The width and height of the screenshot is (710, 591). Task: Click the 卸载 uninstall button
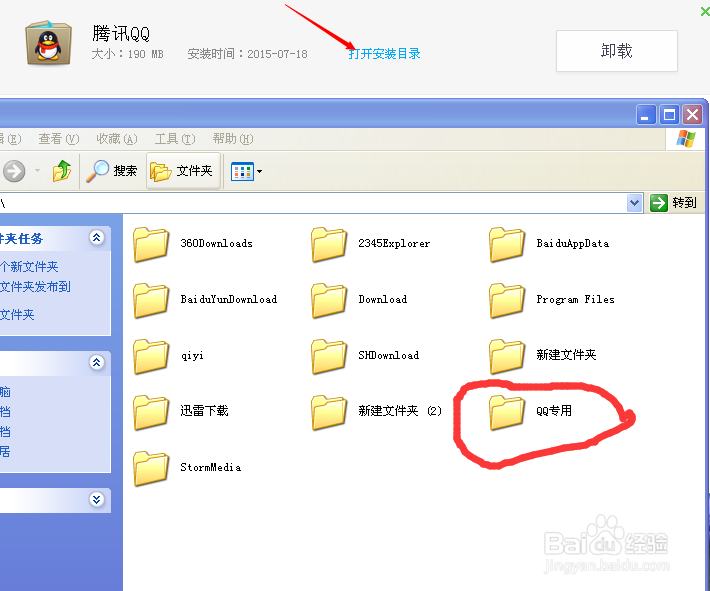pos(617,51)
